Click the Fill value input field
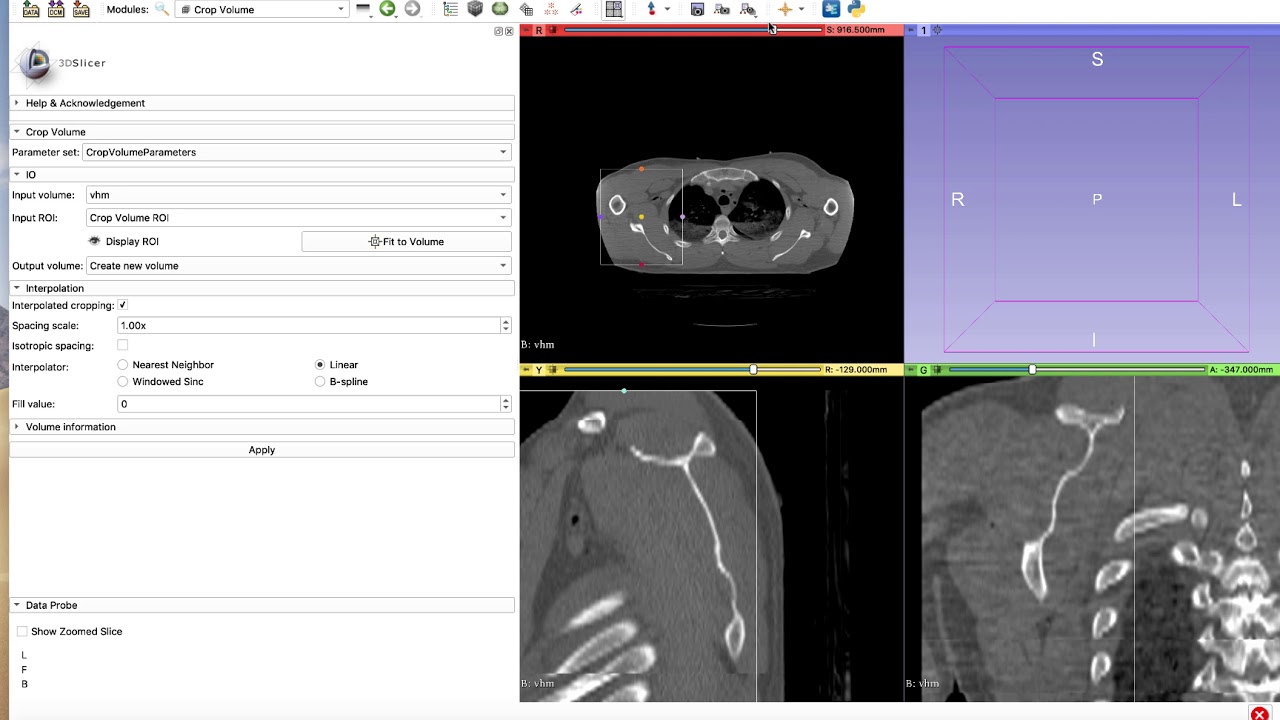1280x720 pixels. point(308,404)
